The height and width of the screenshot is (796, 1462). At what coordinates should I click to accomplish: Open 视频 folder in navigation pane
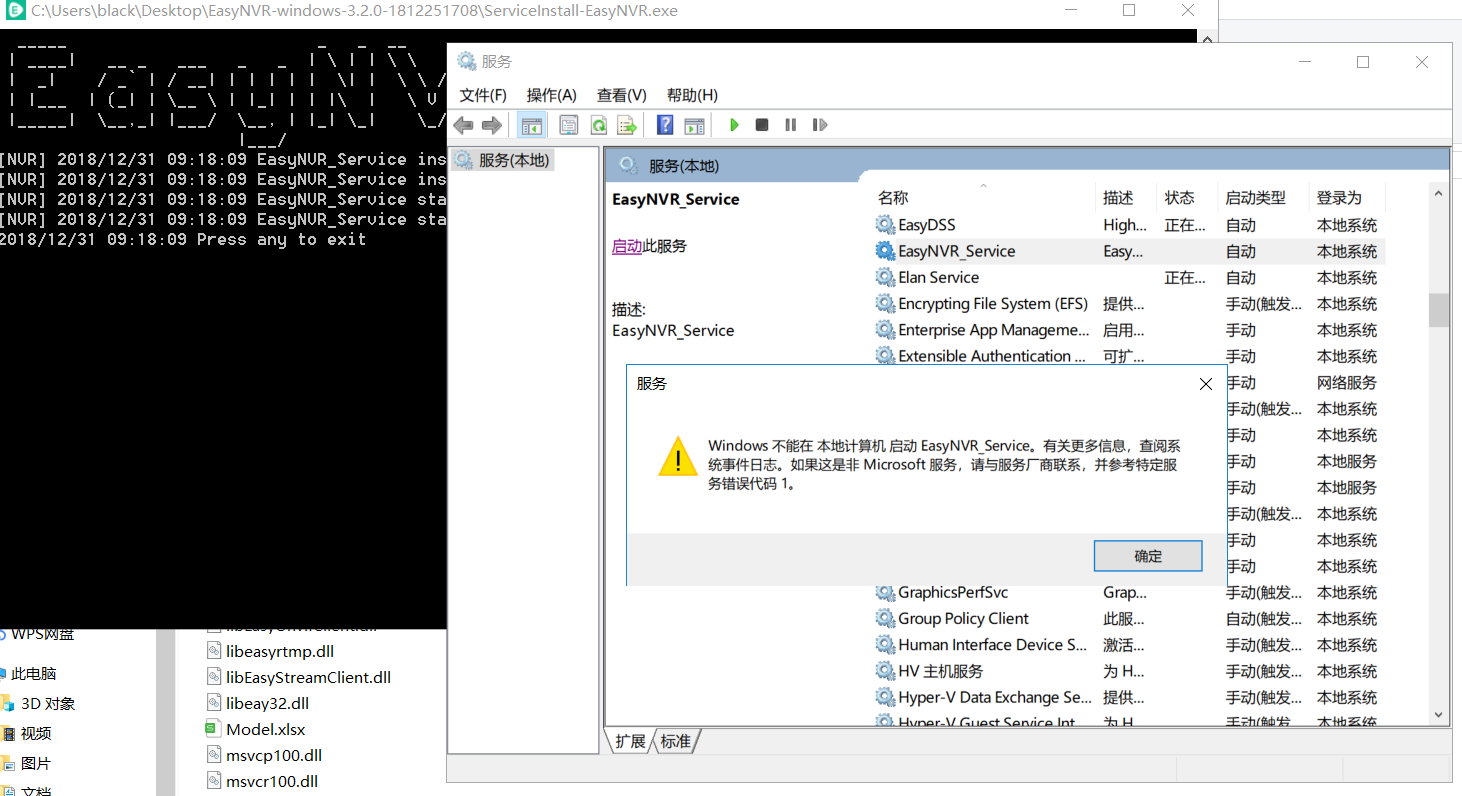coord(35,733)
